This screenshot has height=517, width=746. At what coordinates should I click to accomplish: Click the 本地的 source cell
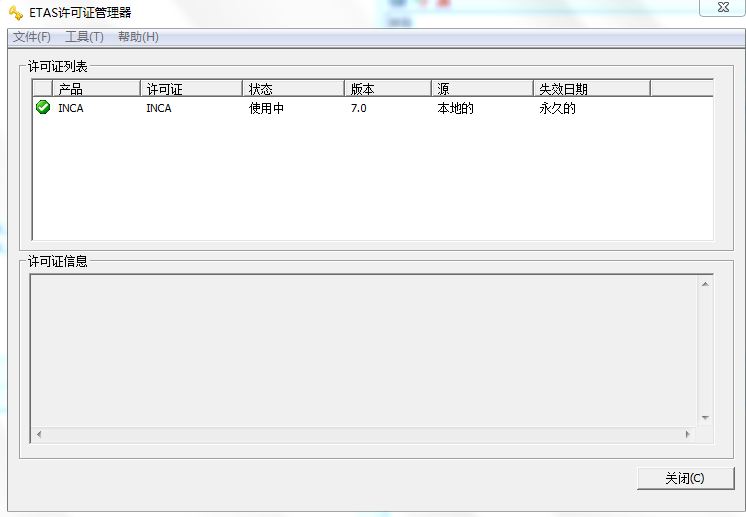455,108
